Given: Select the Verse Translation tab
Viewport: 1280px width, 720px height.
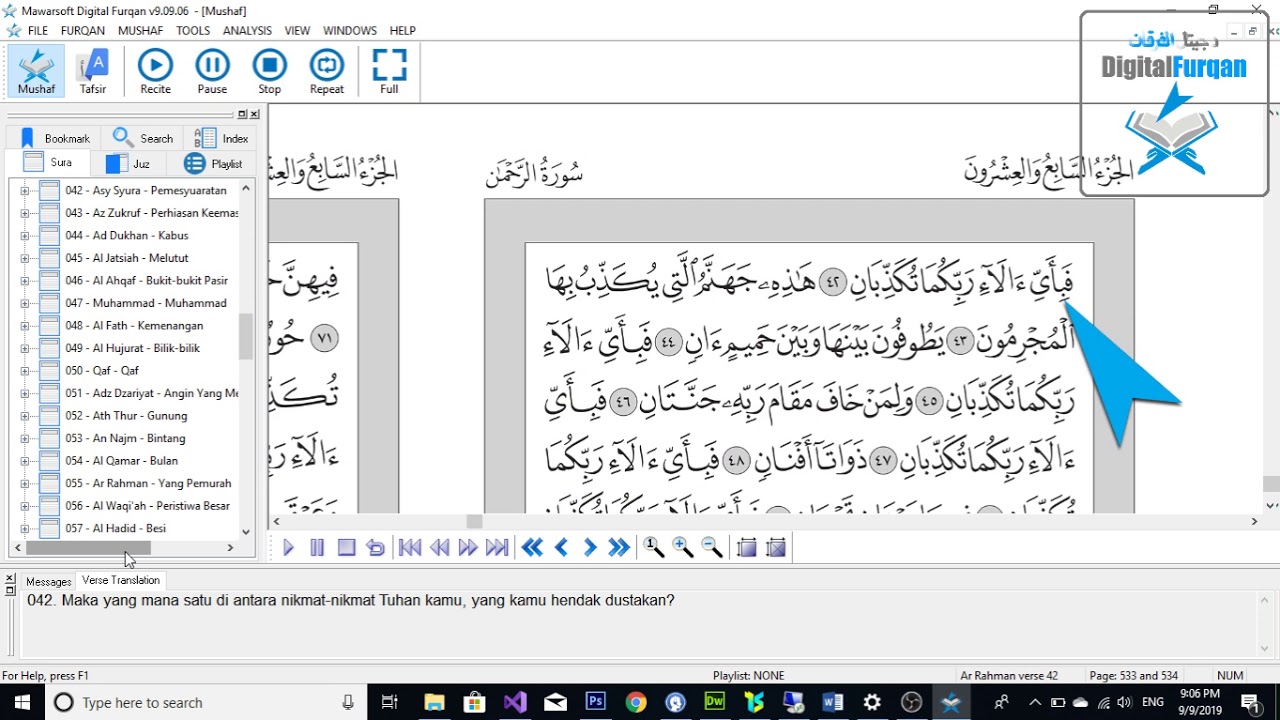Looking at the screenshot, I should (x=121, y=580).
